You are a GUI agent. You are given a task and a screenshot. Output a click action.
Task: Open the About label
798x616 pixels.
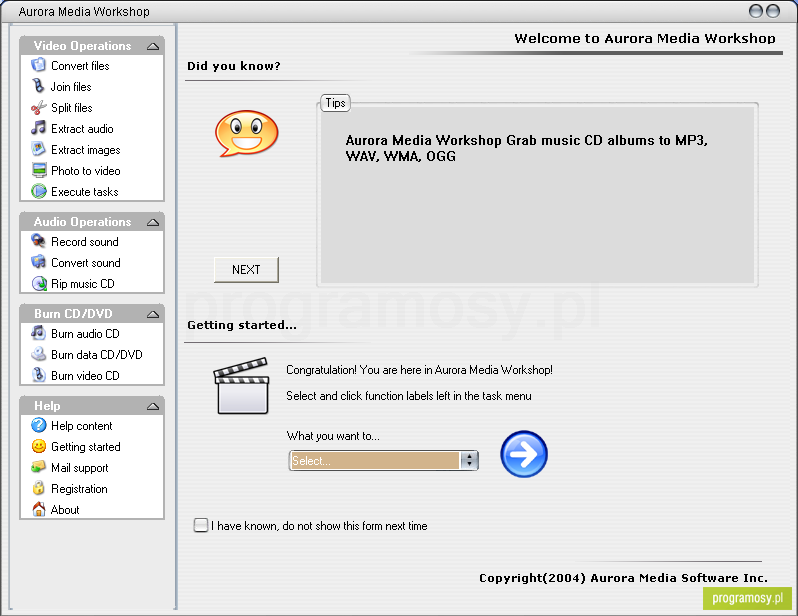point(65,509)
